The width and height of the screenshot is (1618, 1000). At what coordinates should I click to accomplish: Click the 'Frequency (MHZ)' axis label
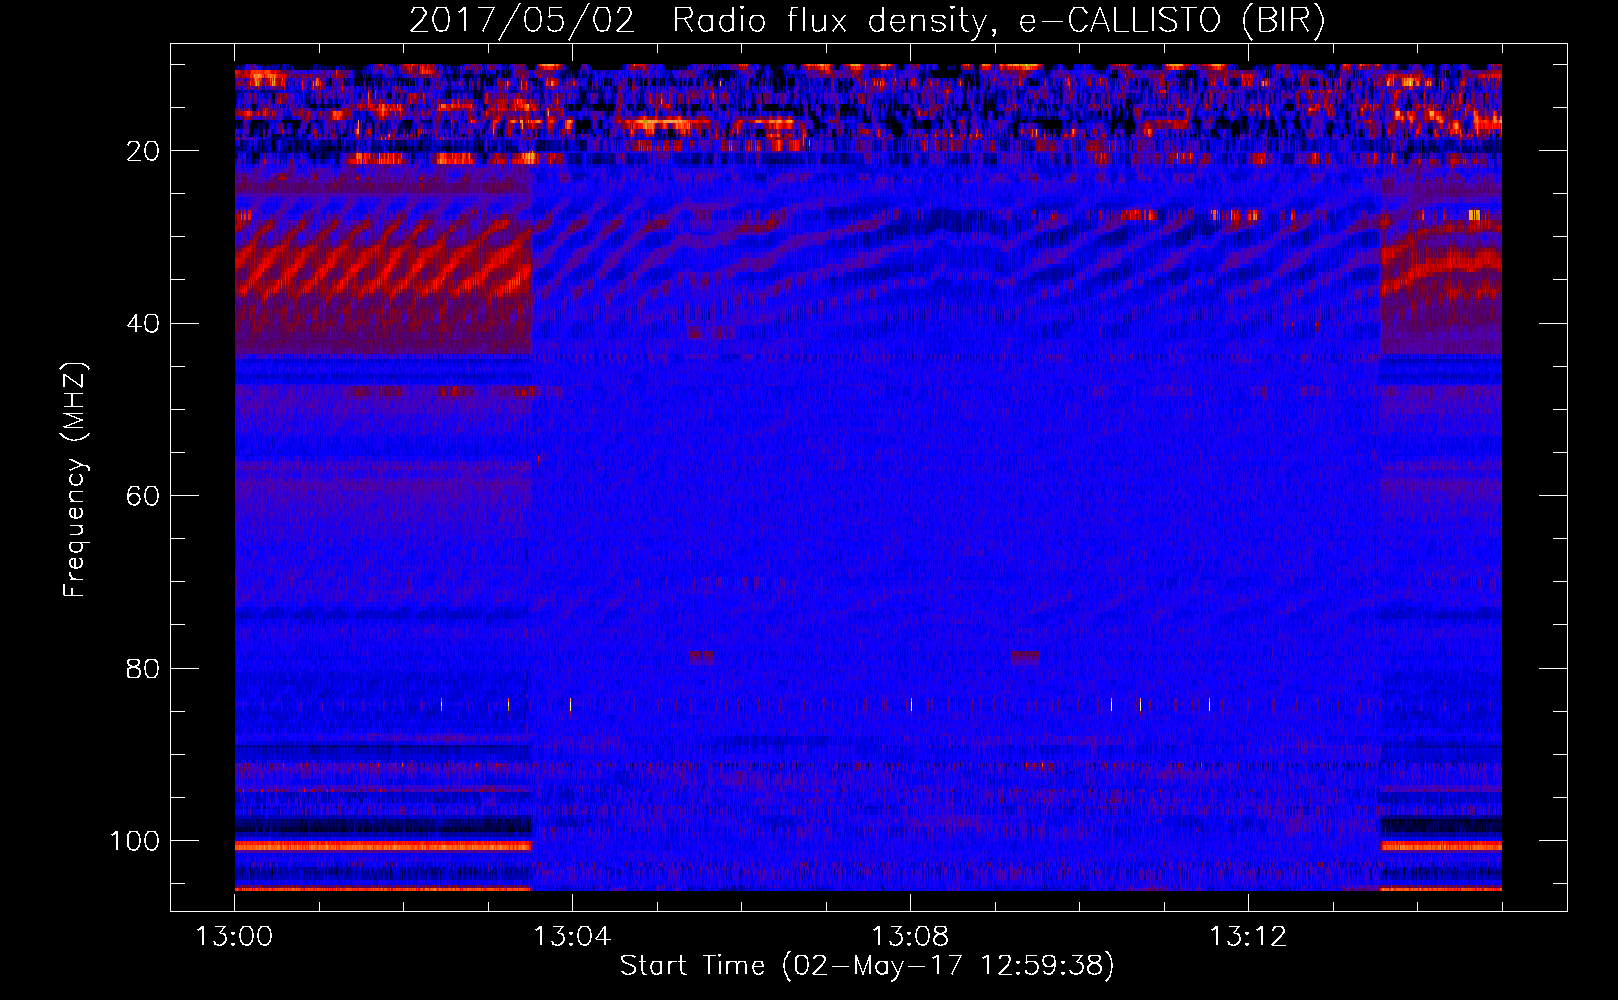click(x=75, y=480)
